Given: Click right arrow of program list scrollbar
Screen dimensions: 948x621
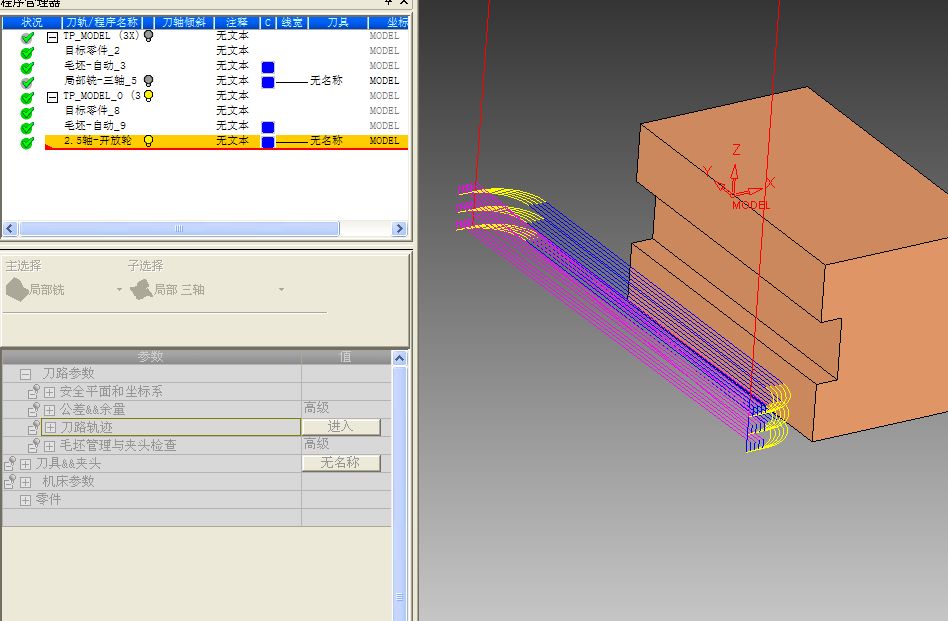Looking at the screenshot, I should pyautogui.click(x=398, y=229).
